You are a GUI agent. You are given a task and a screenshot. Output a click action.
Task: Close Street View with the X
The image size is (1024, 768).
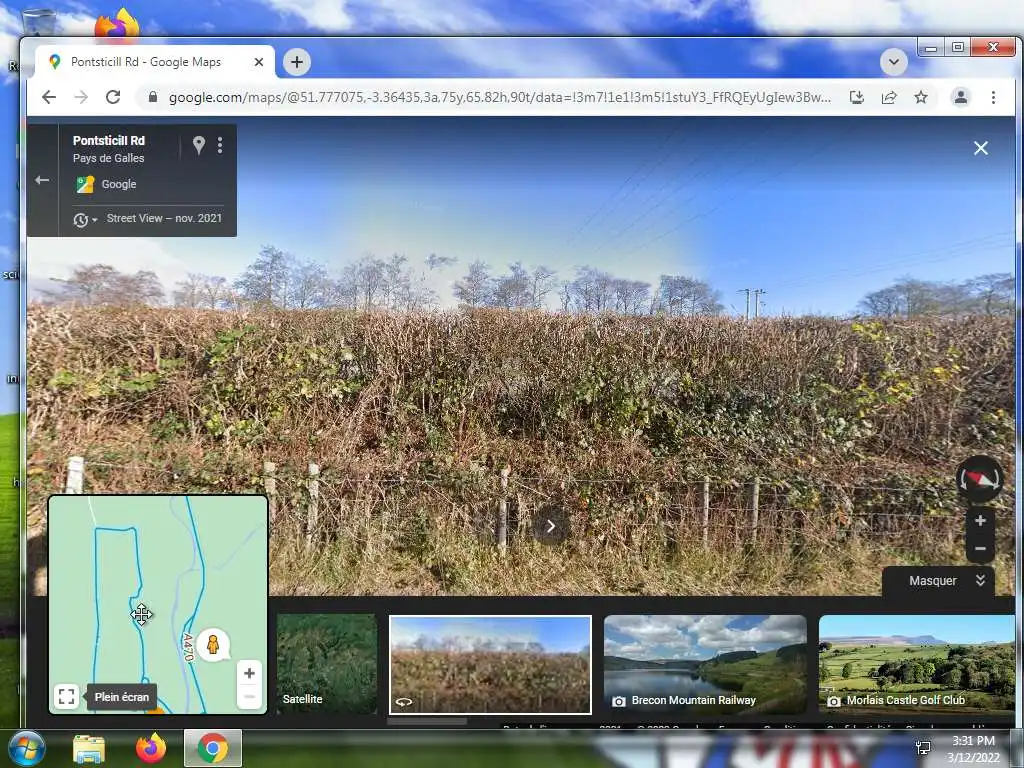980,148
